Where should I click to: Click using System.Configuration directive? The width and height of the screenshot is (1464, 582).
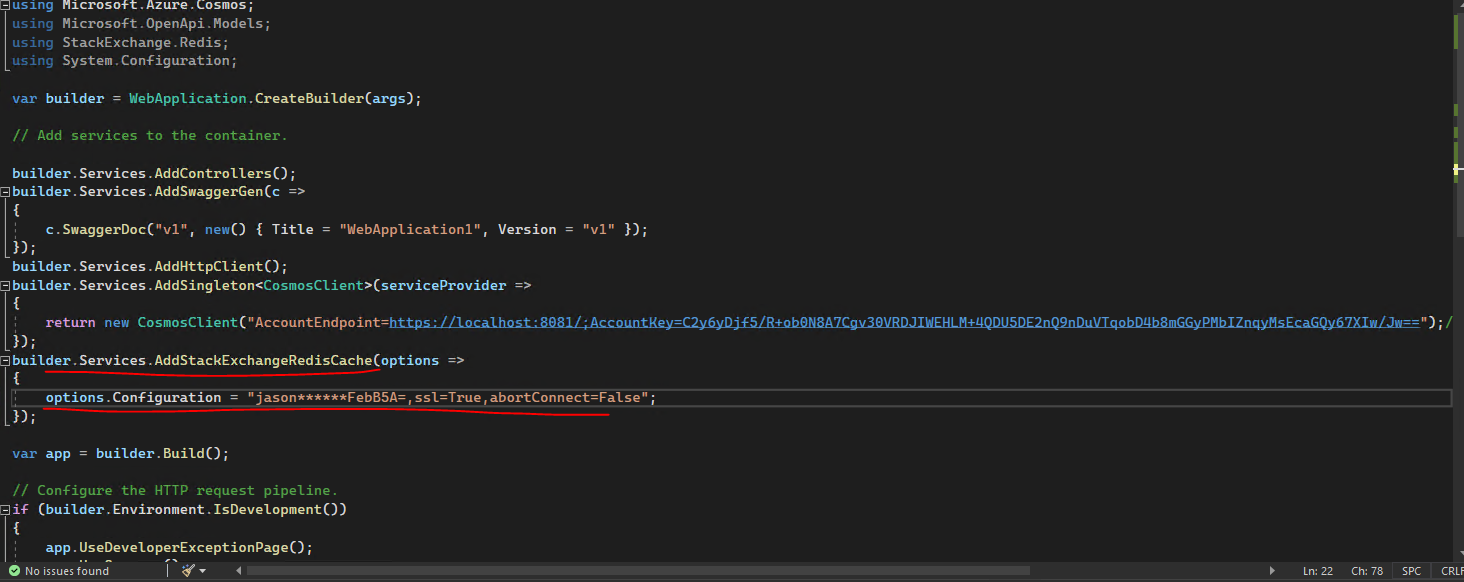click(125, 60)
